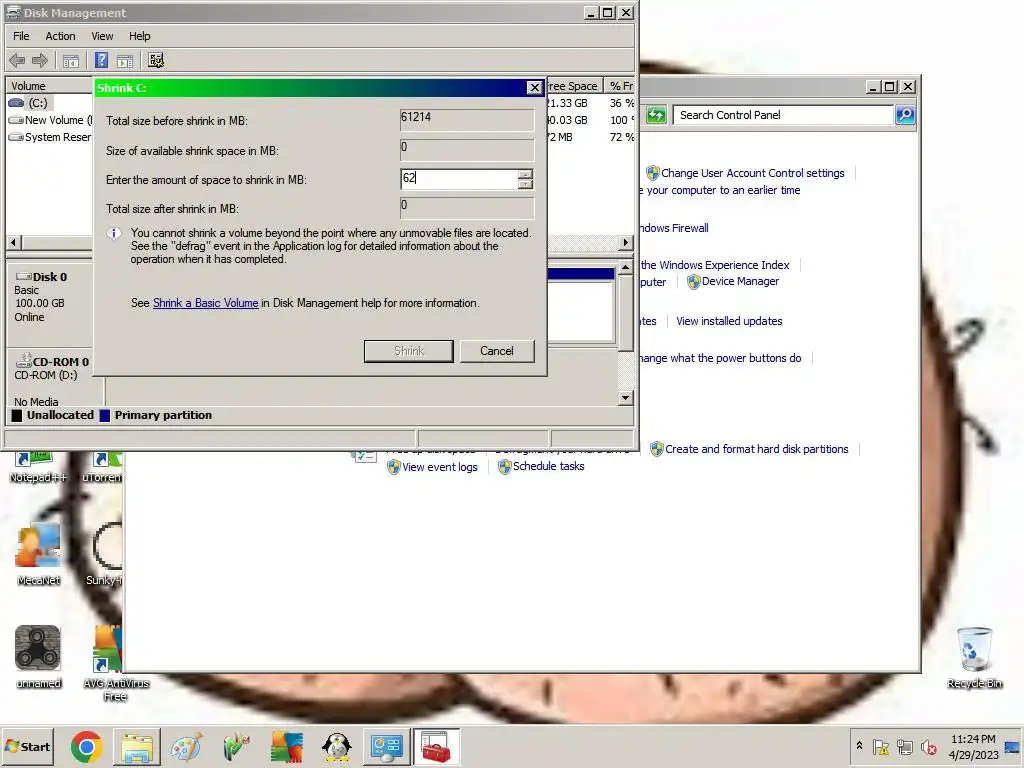
Task: Click the Cancel button in Shrink dialog
Action: [x=497, y=351]
